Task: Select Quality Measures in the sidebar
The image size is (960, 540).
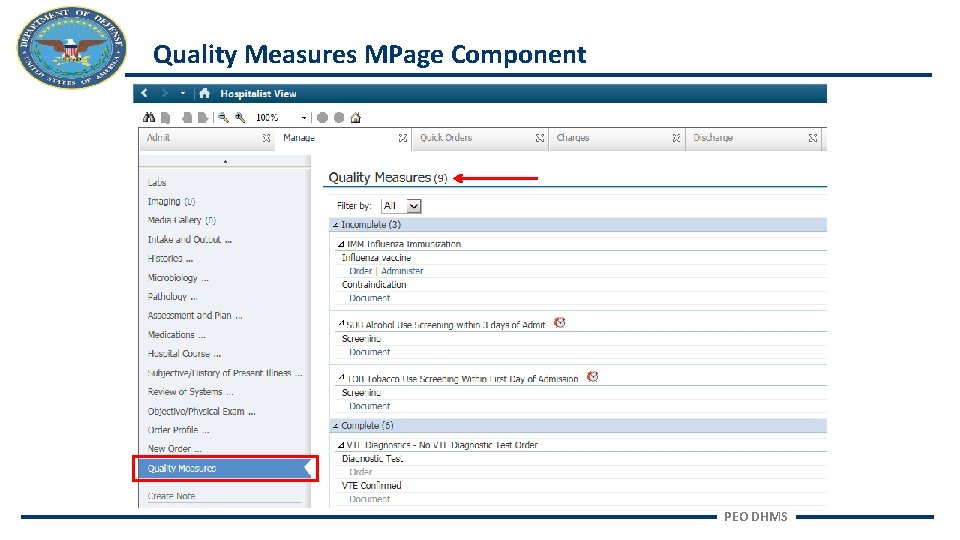Action: click(225, 468)
